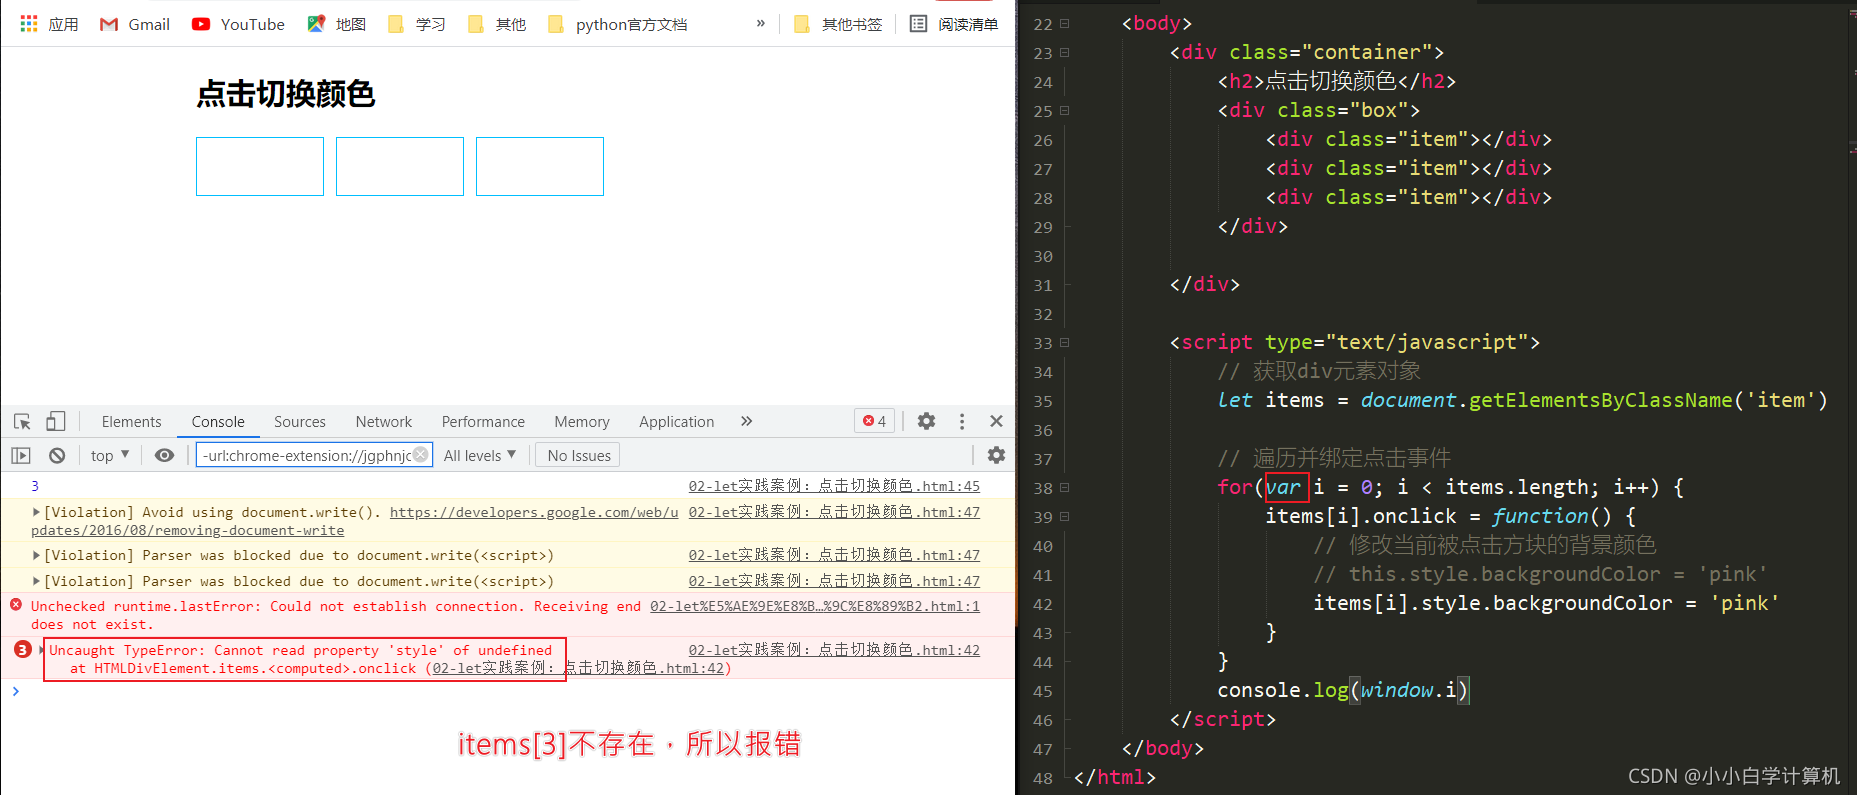Image resolution: width=1857 pixels, height=795 pixels.
Task: Open the 地图 maps bookmark
Action: point(336,24)
